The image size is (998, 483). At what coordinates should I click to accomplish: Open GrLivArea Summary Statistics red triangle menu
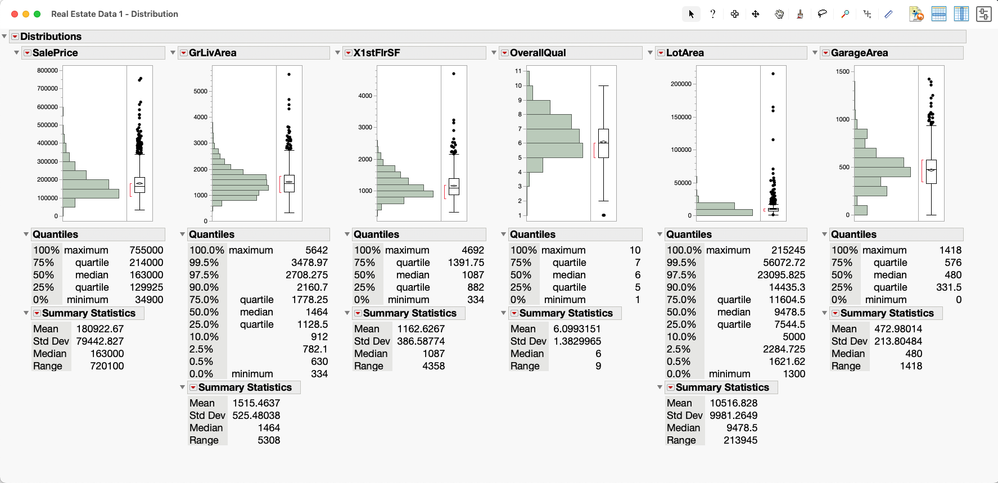pyautogui.click(x=192, y=388)
